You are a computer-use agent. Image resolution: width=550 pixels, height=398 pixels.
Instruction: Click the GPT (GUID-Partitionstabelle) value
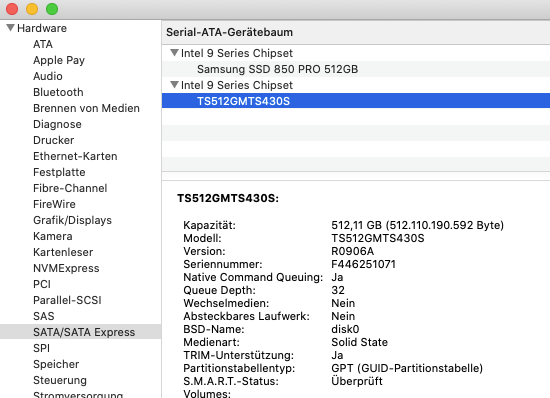(x=407, y=368)
